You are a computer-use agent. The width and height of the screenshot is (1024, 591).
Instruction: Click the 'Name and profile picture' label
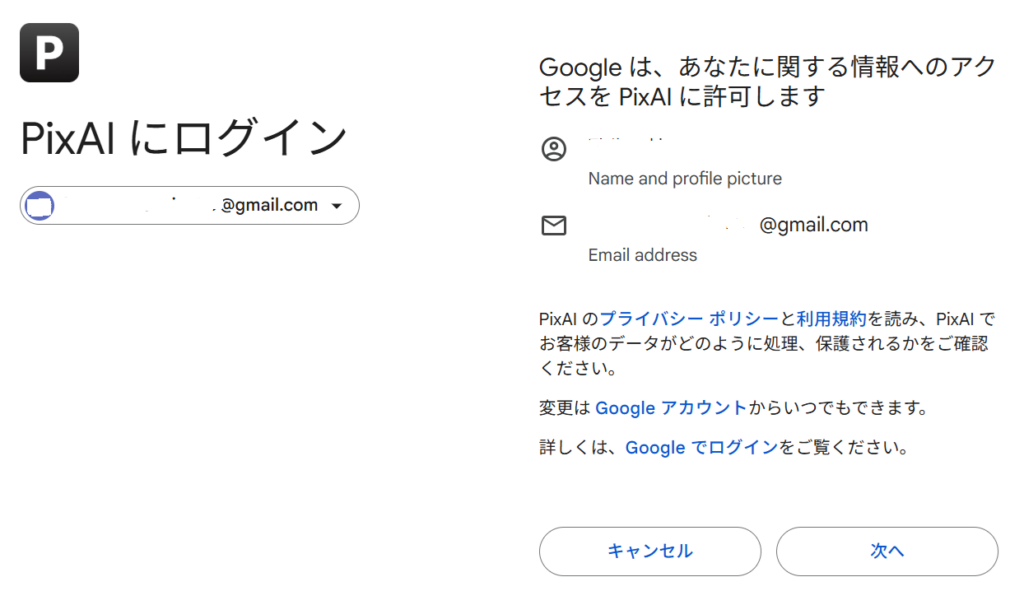click(685, 179)
